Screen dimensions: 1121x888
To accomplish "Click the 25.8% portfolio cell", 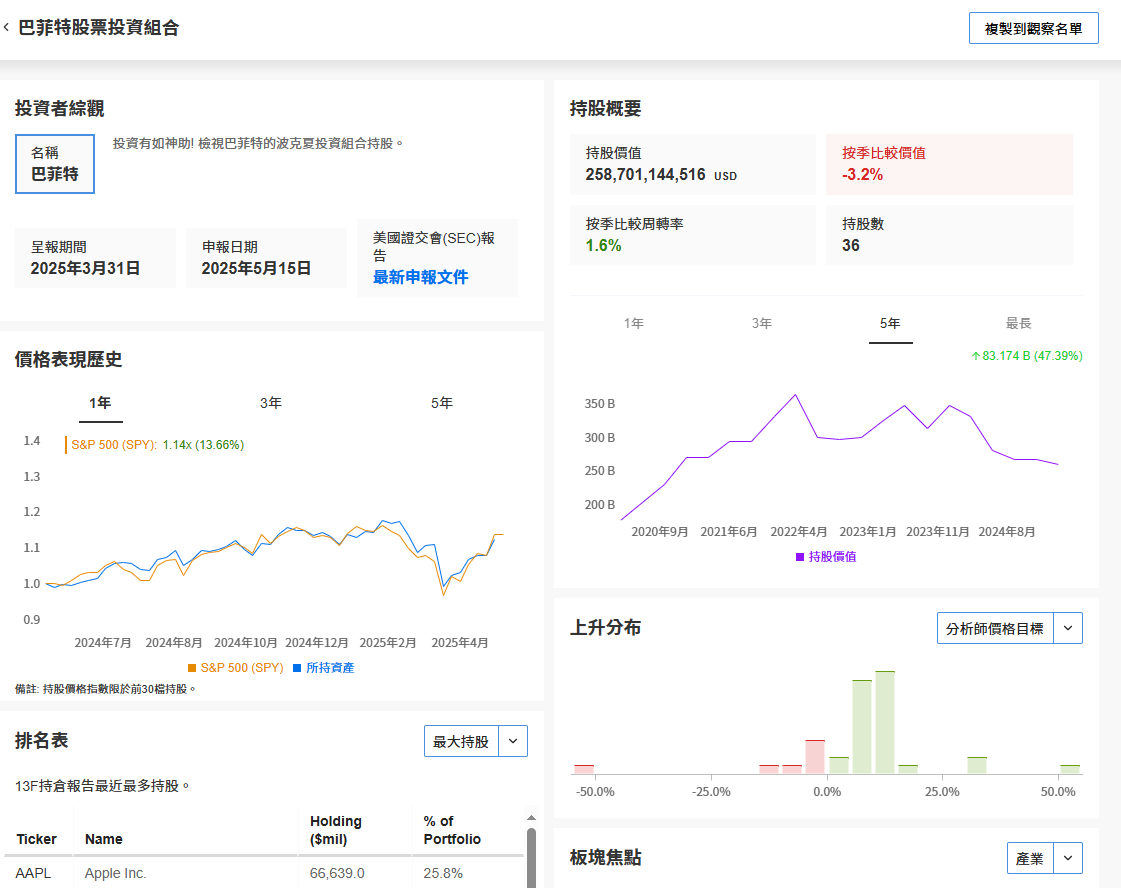I will [x=443, y=874].
